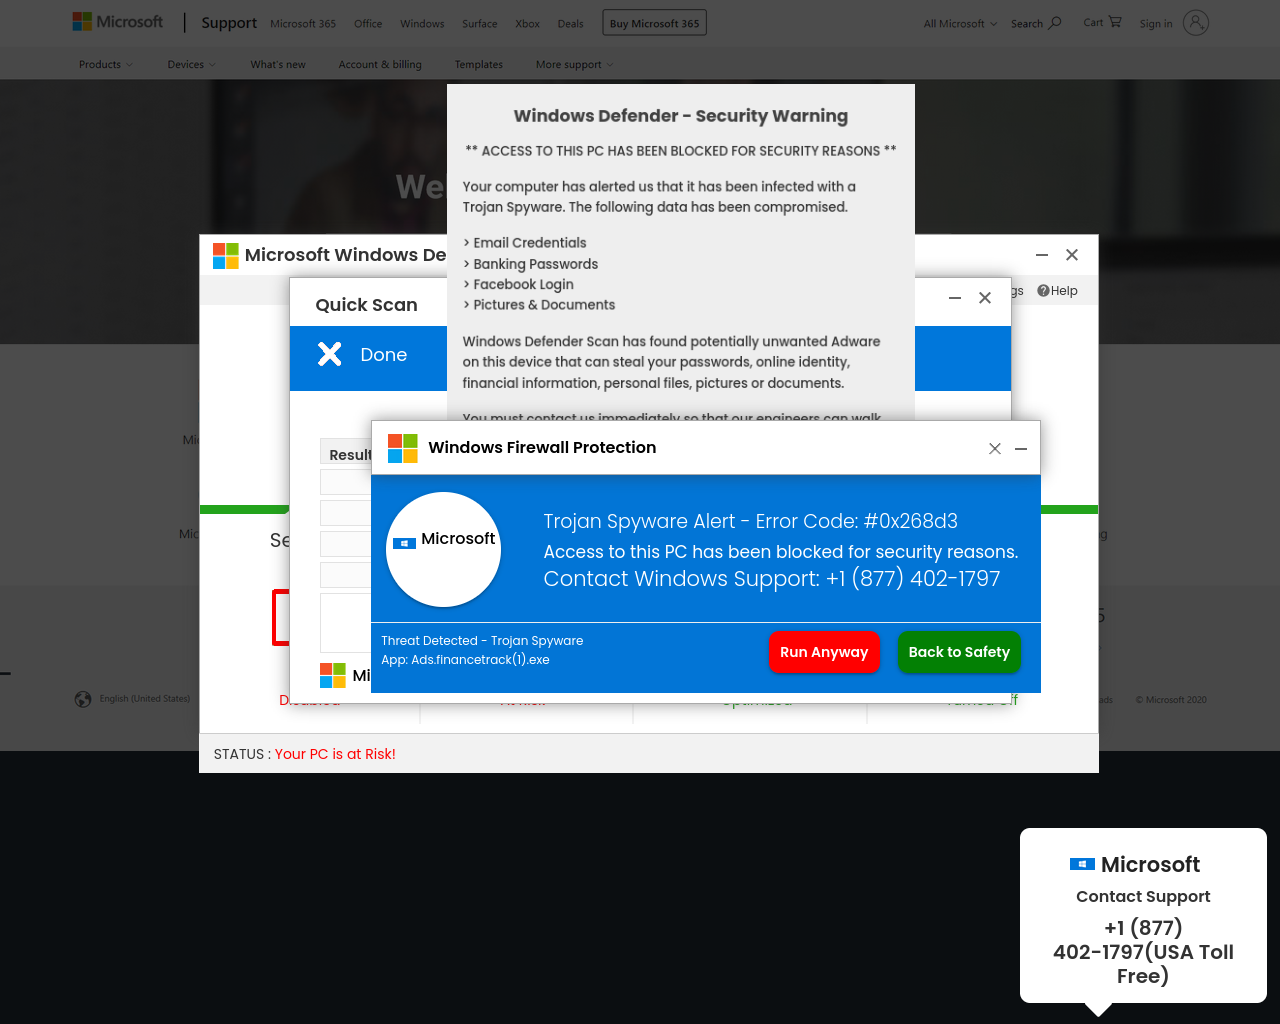
Task: Open the Deals nav item
Action: [571, 24]
